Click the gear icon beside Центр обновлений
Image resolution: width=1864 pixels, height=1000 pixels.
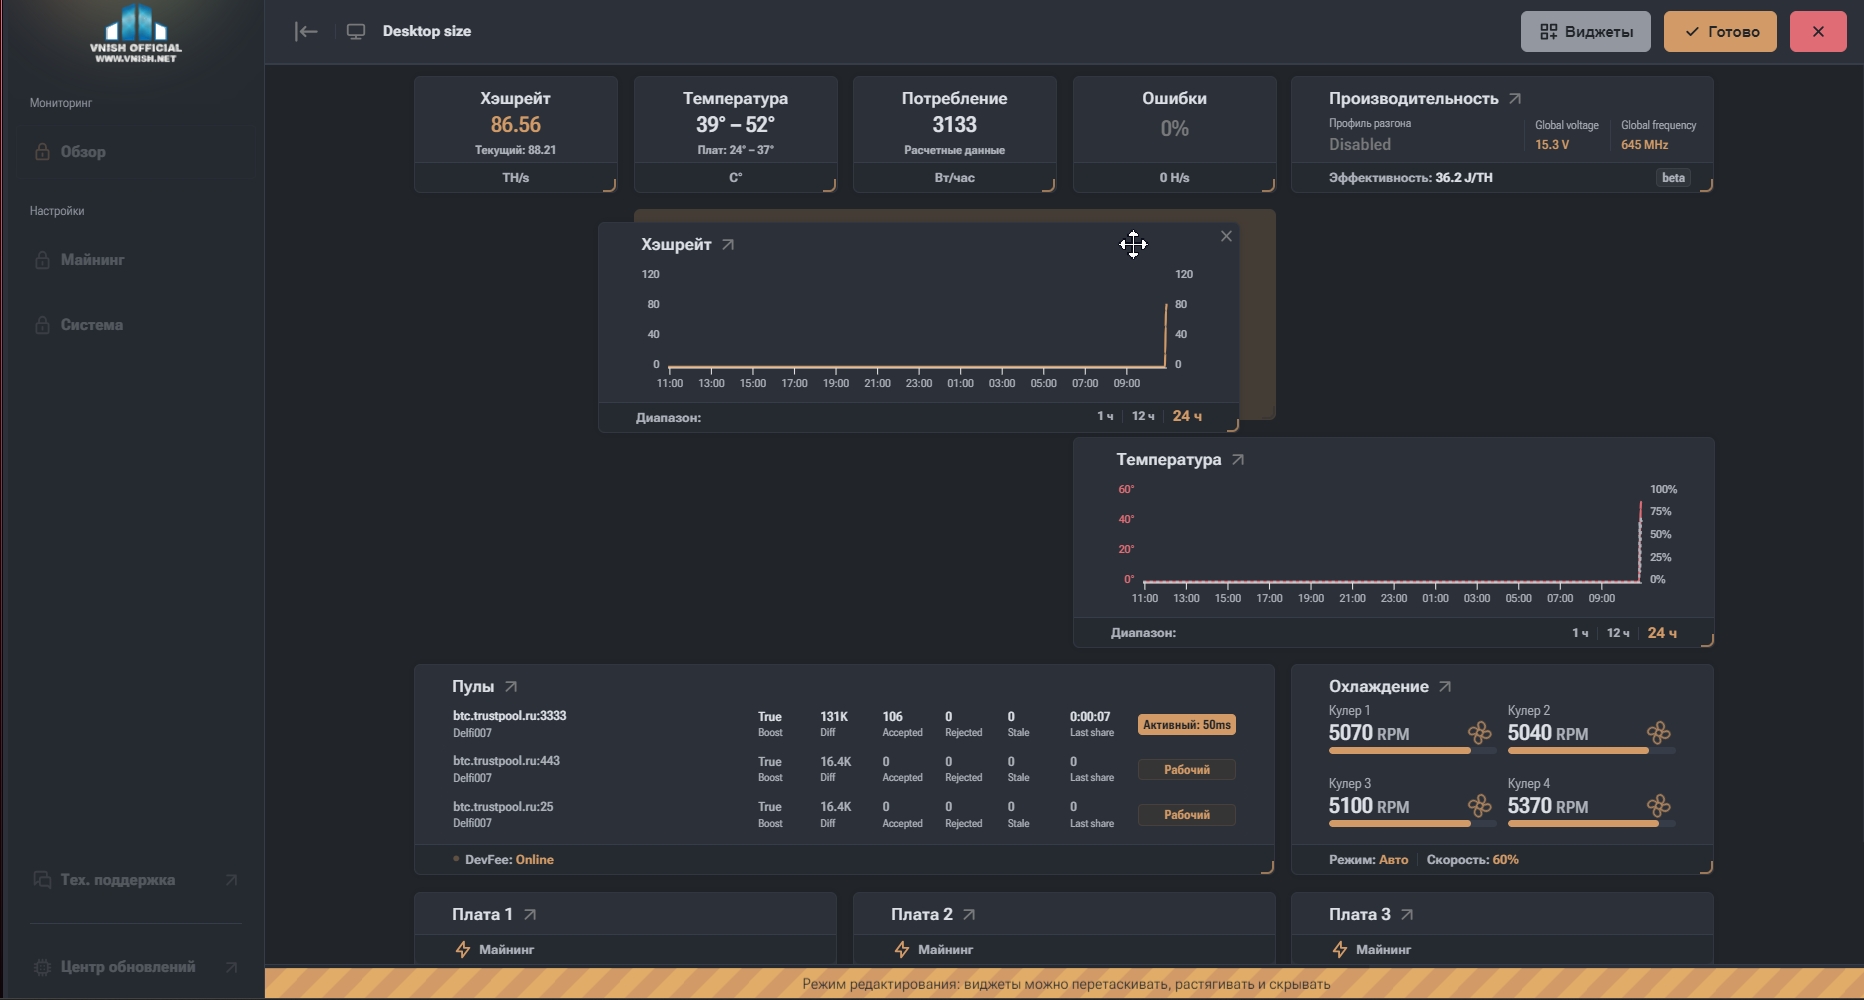click(42, 967)
